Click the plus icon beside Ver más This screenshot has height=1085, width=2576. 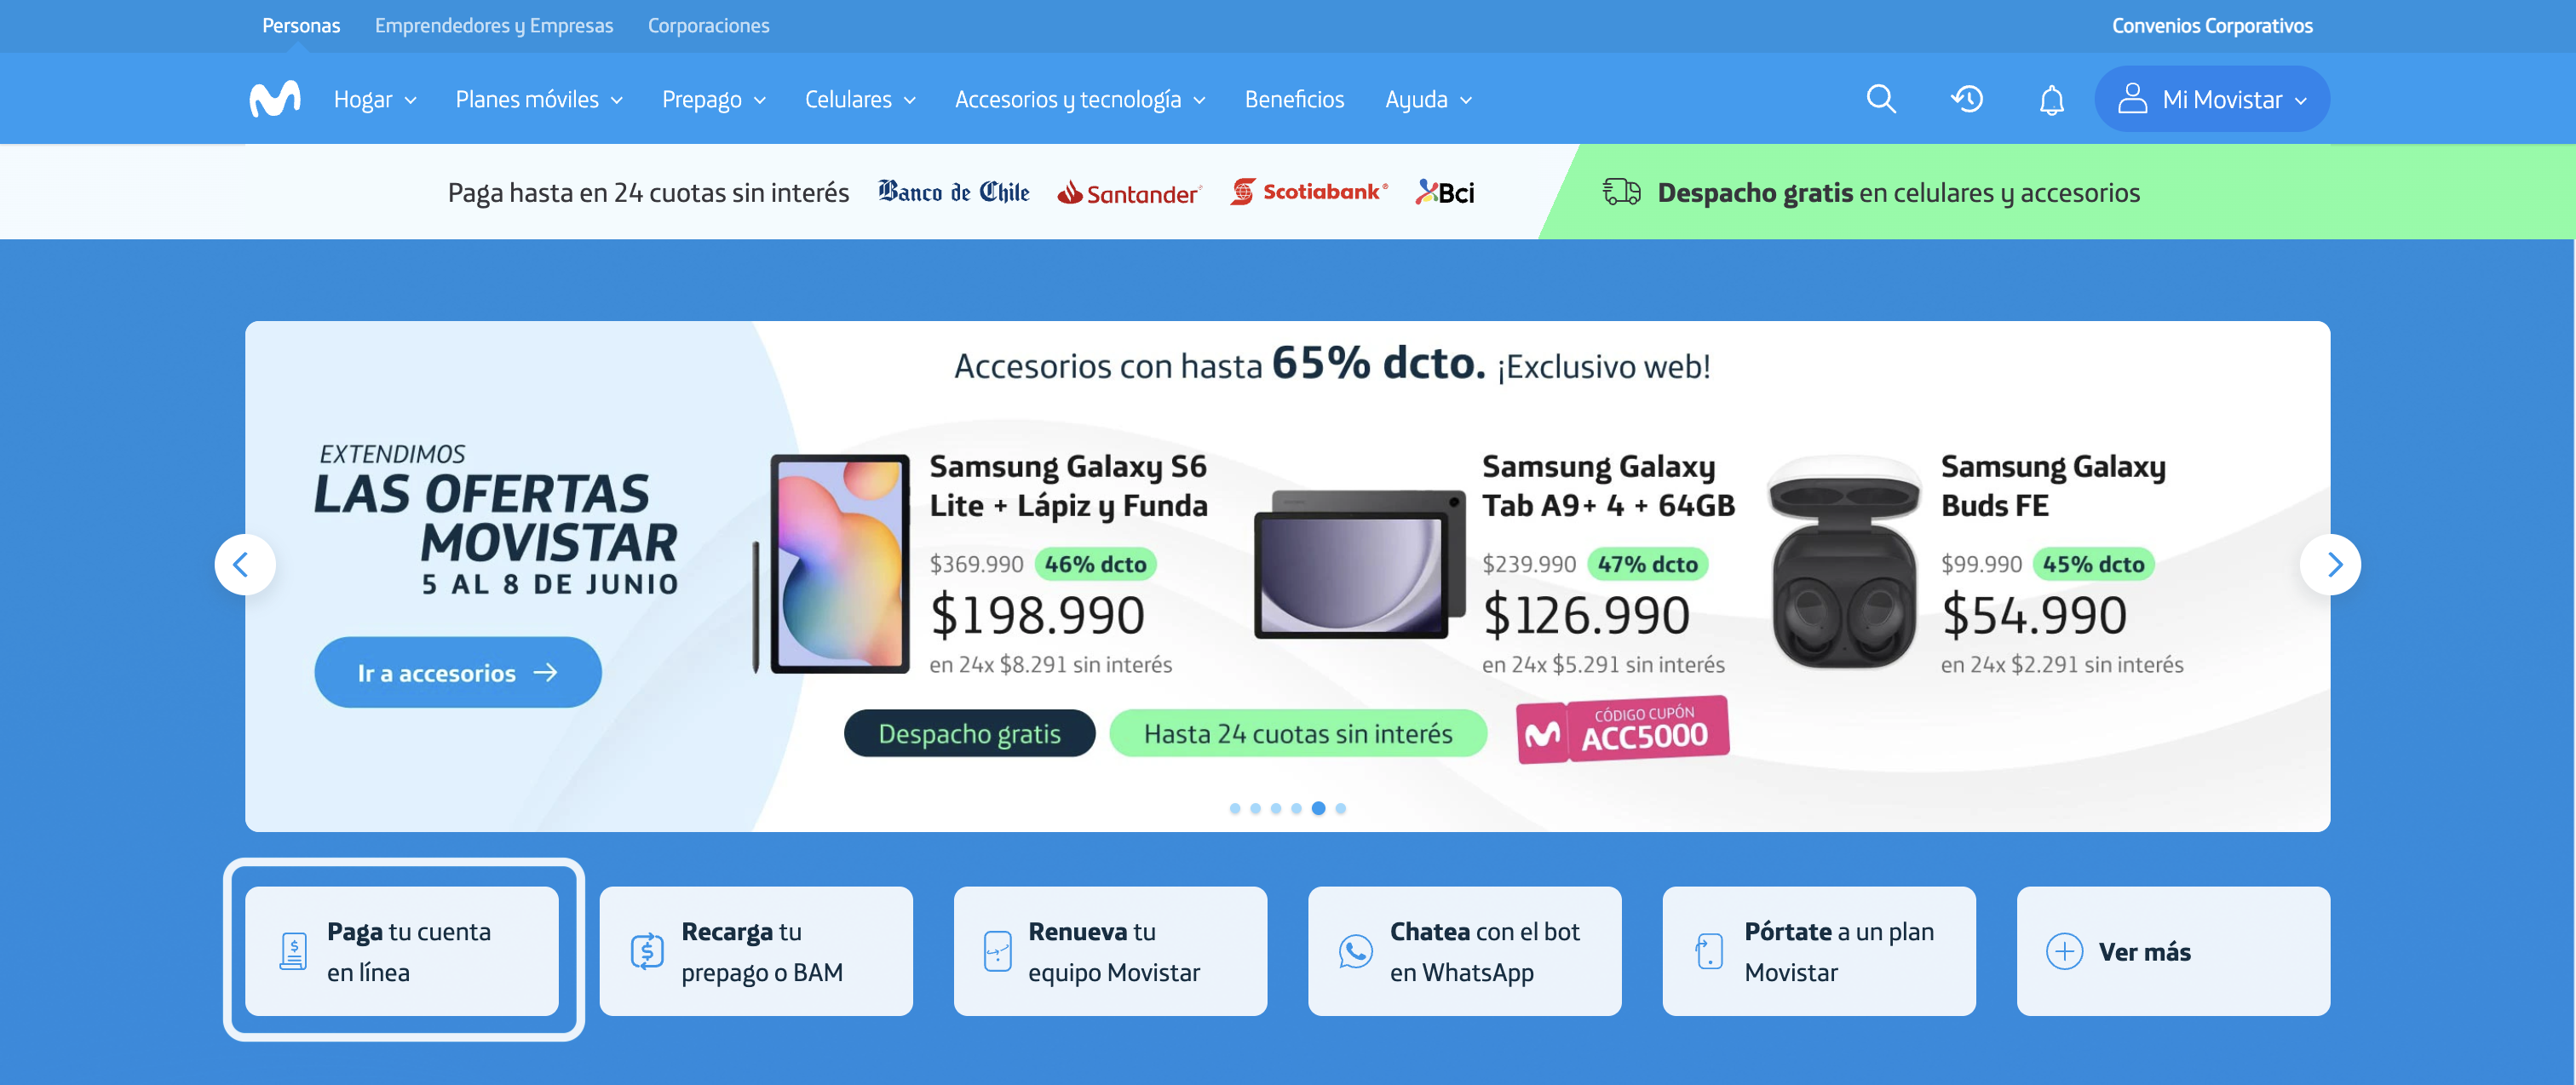2064,951
